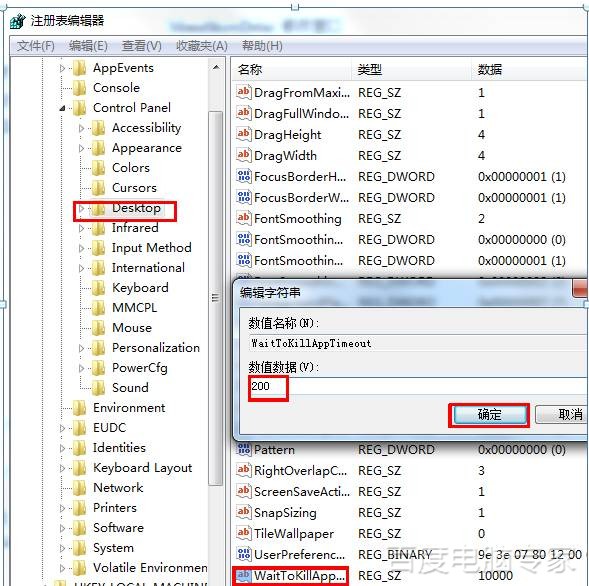Click the 数值名称 field with WaitToKillAppTimeout
The width and height of the screenshot is (589, 586).
click(x=418, y=343)
